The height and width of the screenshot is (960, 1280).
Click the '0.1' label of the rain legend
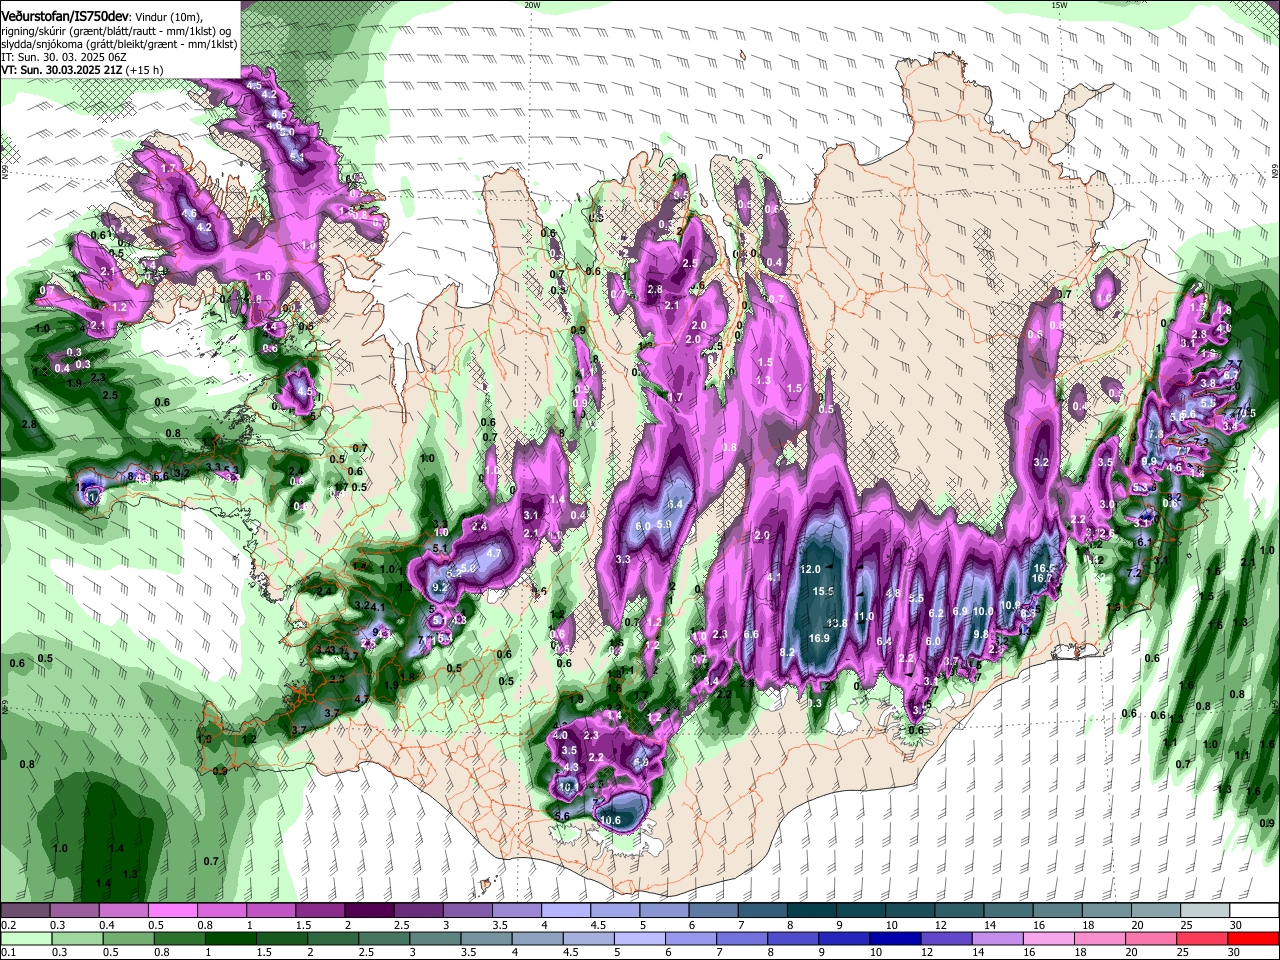(8, 953)
